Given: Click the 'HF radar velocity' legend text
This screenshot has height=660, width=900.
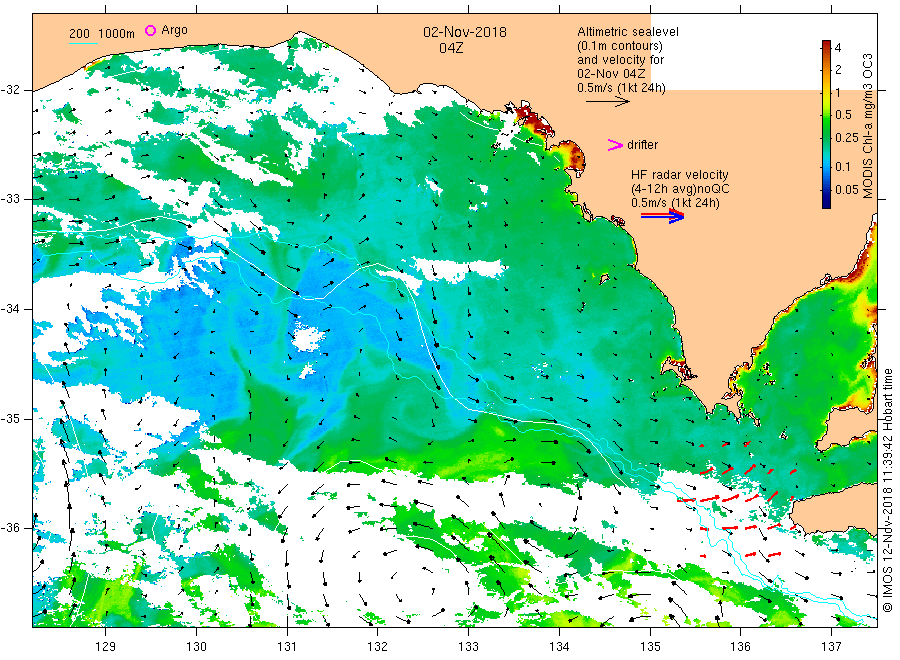Looking at the screenshot, I should tap(680, 174).
